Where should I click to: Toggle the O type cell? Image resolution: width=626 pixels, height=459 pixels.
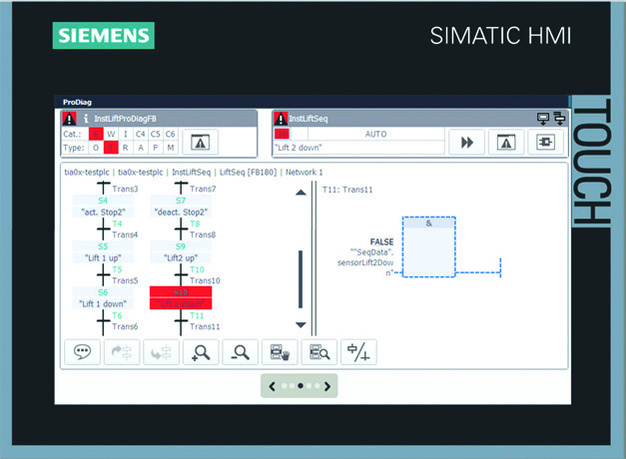pyautogui.click(x=96, y=148)
